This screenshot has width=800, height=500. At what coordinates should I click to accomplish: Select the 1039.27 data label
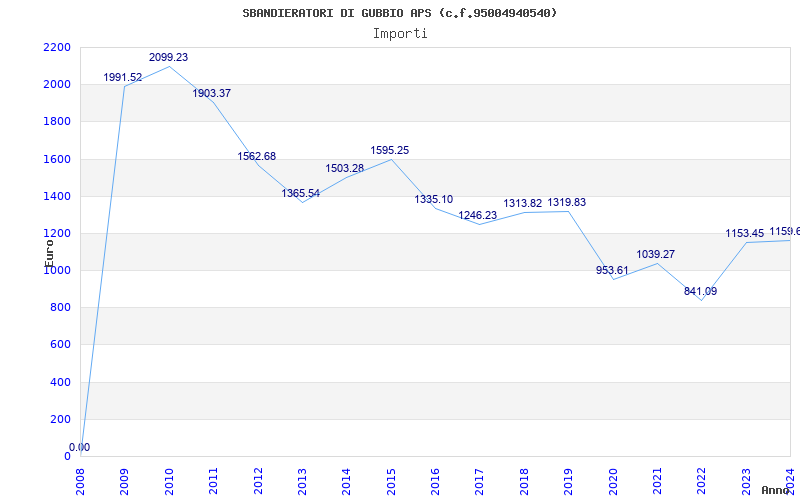(x=656, y=254)
